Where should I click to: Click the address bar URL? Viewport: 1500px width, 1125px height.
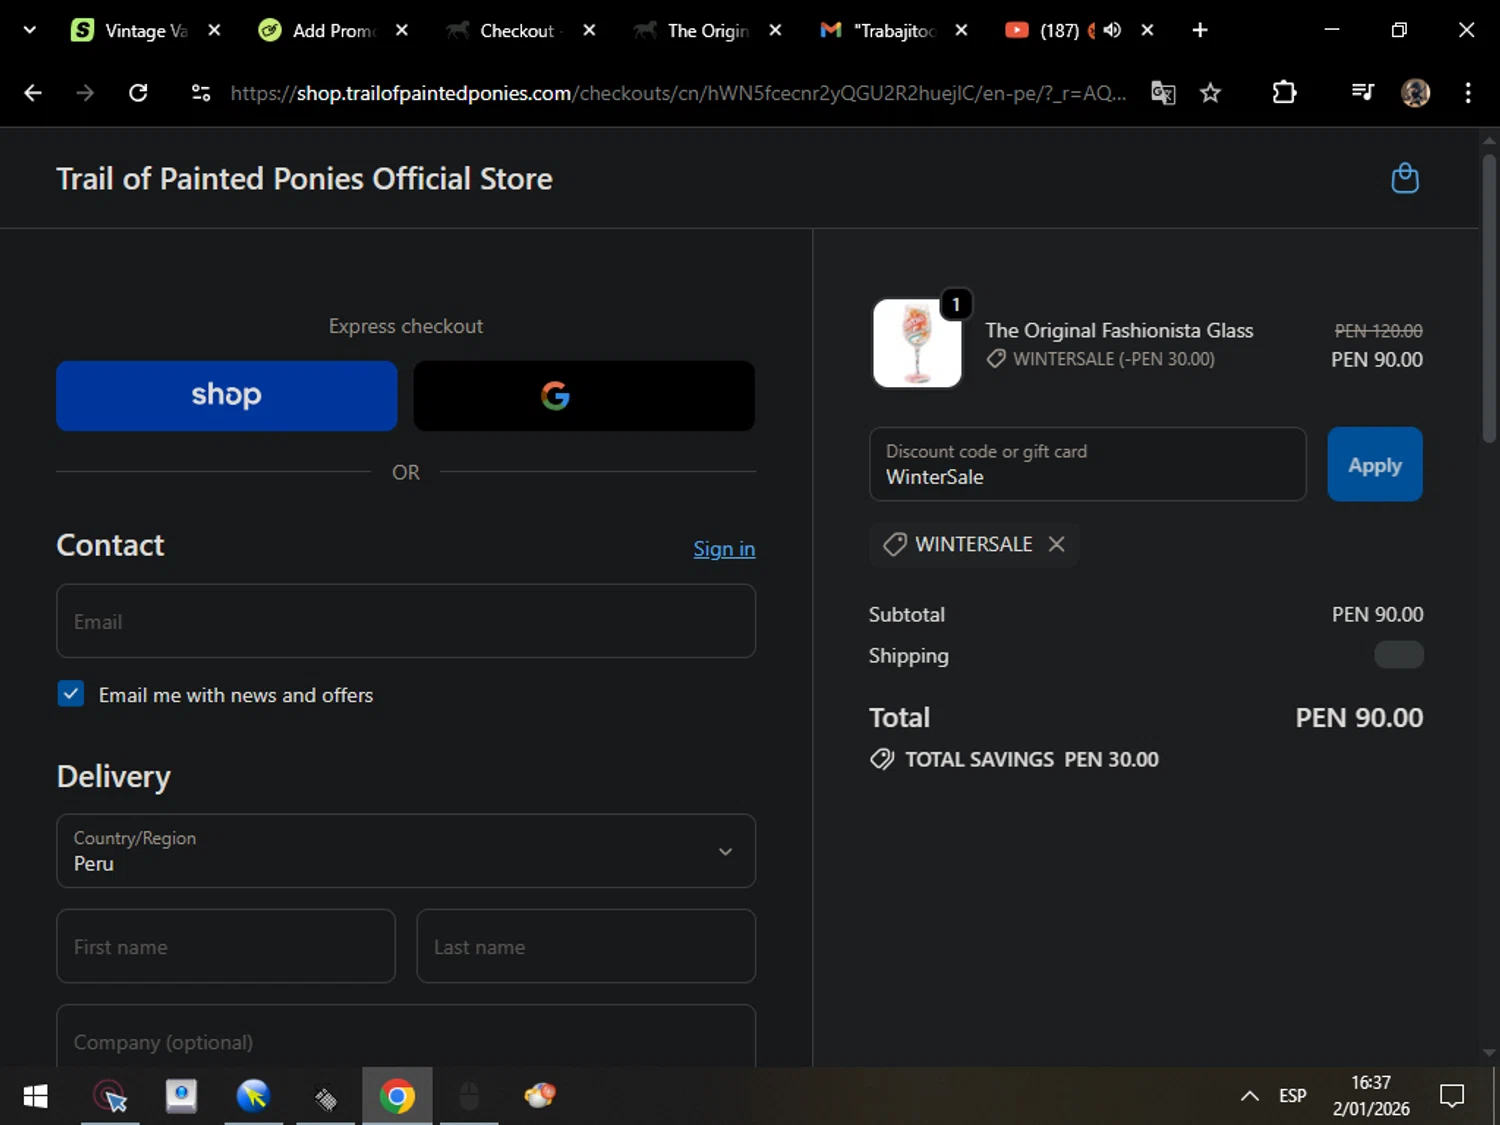click(x=678, y=93)
